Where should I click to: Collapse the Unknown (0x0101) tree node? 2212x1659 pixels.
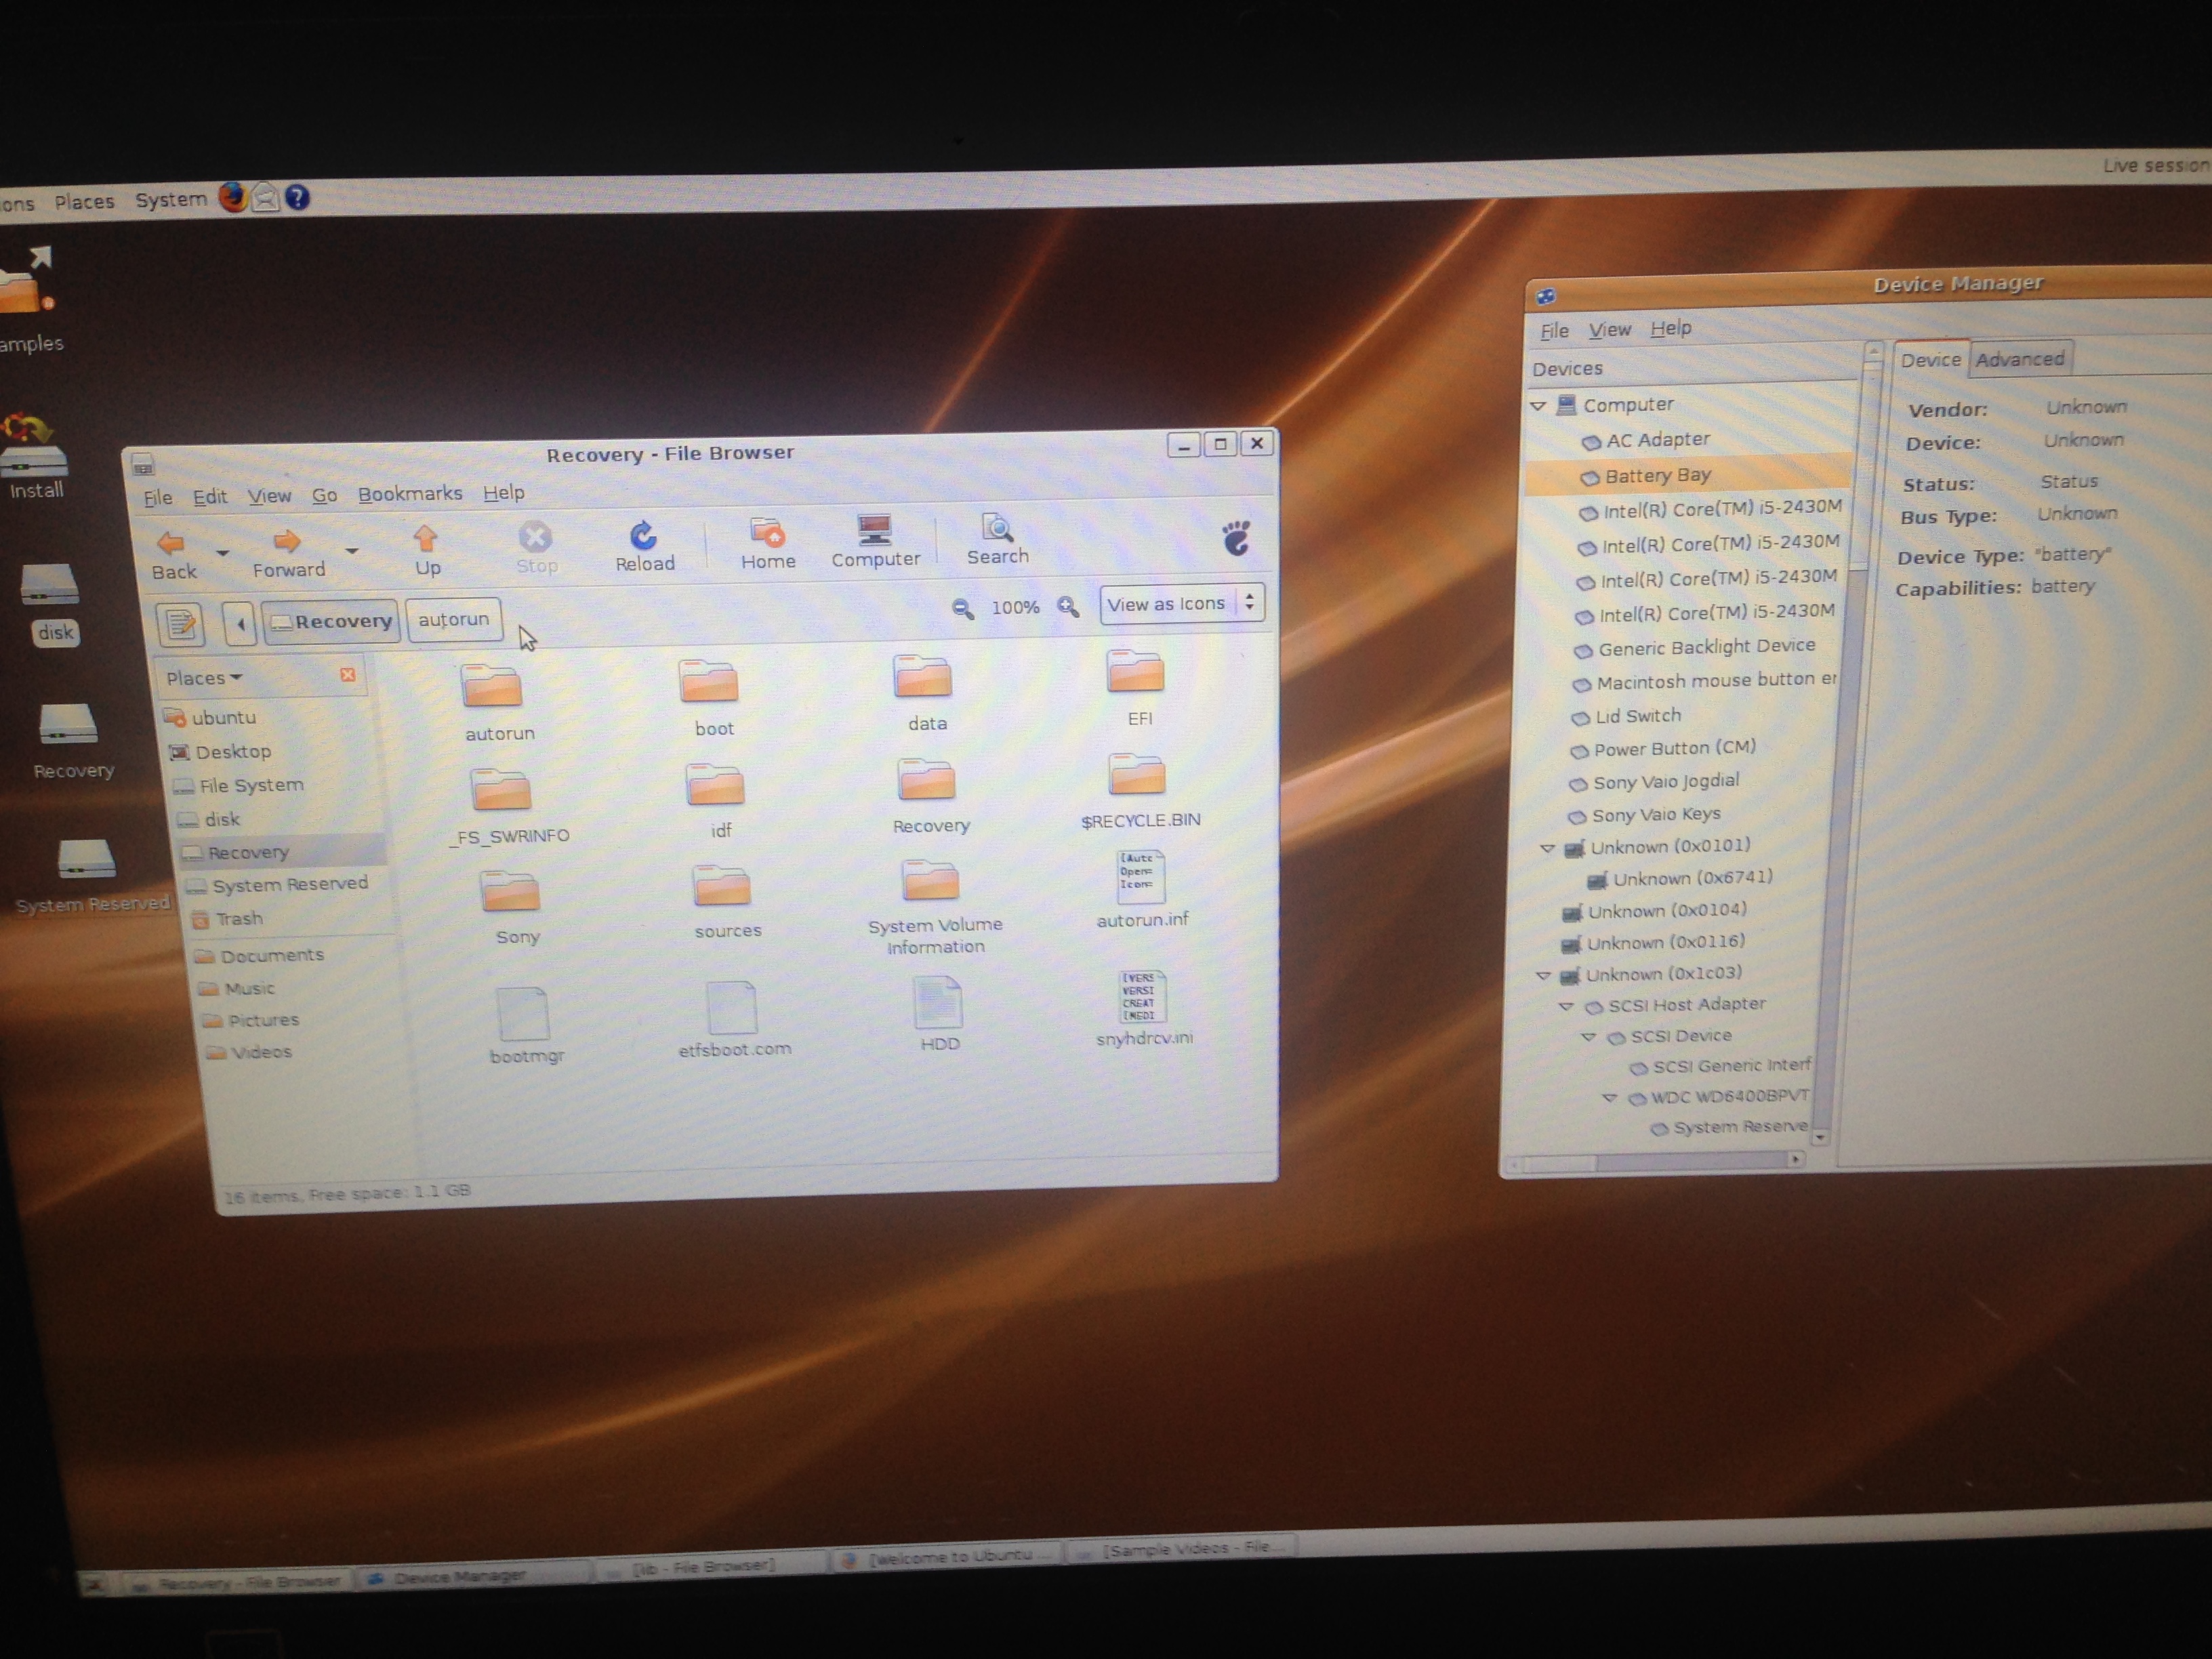point(1547,849)
